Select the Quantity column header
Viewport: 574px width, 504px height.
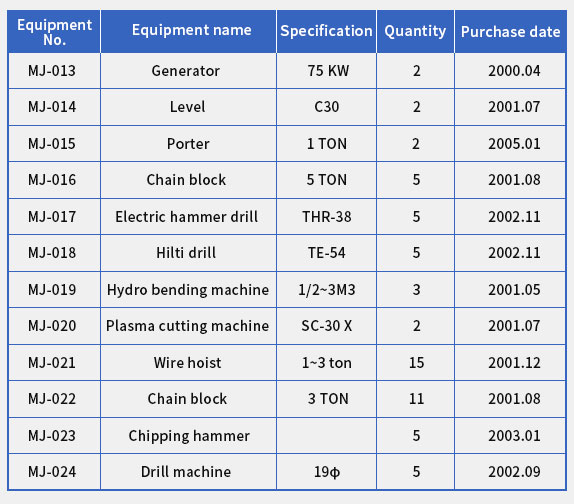tap(415, 31)
